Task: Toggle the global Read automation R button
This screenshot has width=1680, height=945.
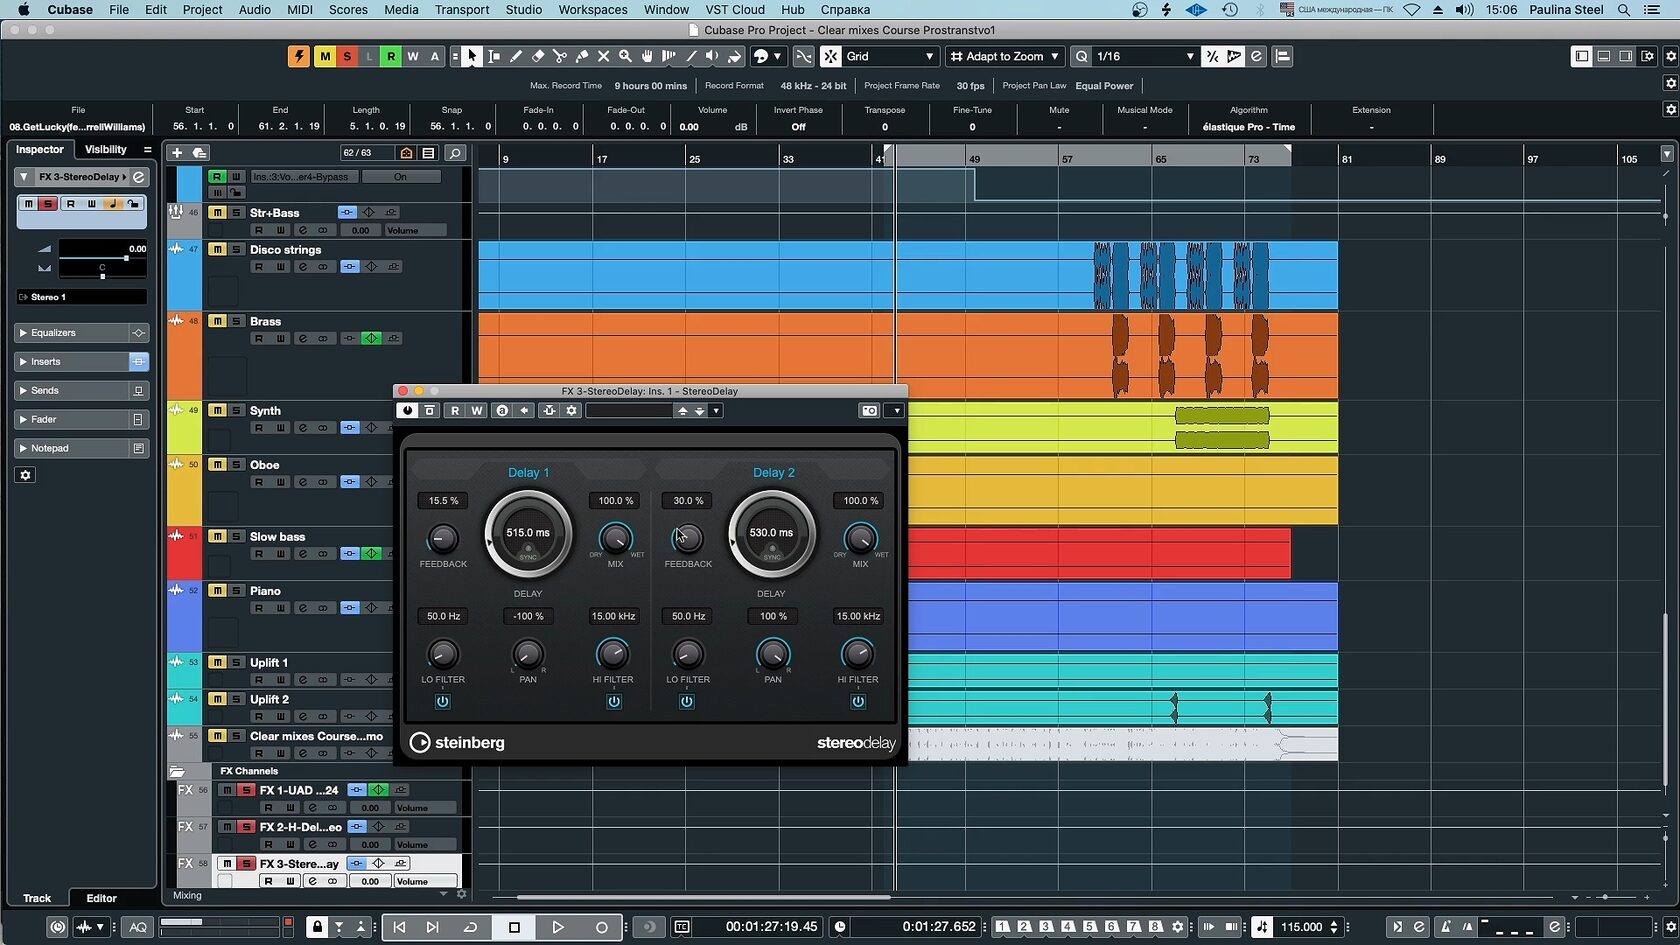Action: point(391,57)
